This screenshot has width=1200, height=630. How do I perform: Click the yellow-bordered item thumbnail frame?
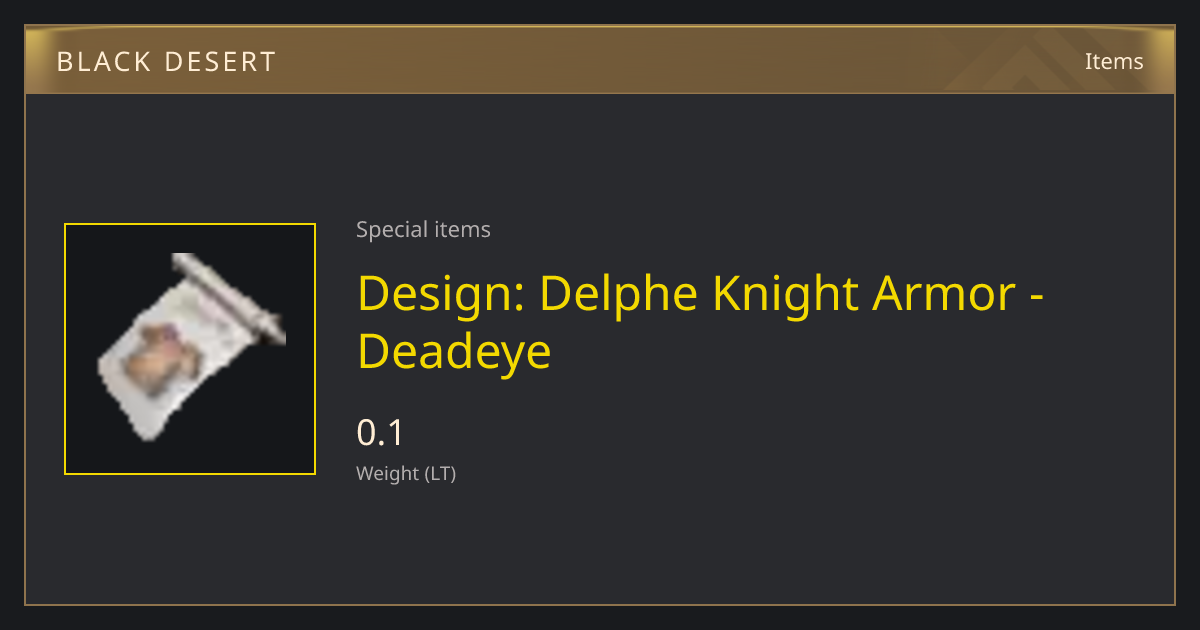190,349
